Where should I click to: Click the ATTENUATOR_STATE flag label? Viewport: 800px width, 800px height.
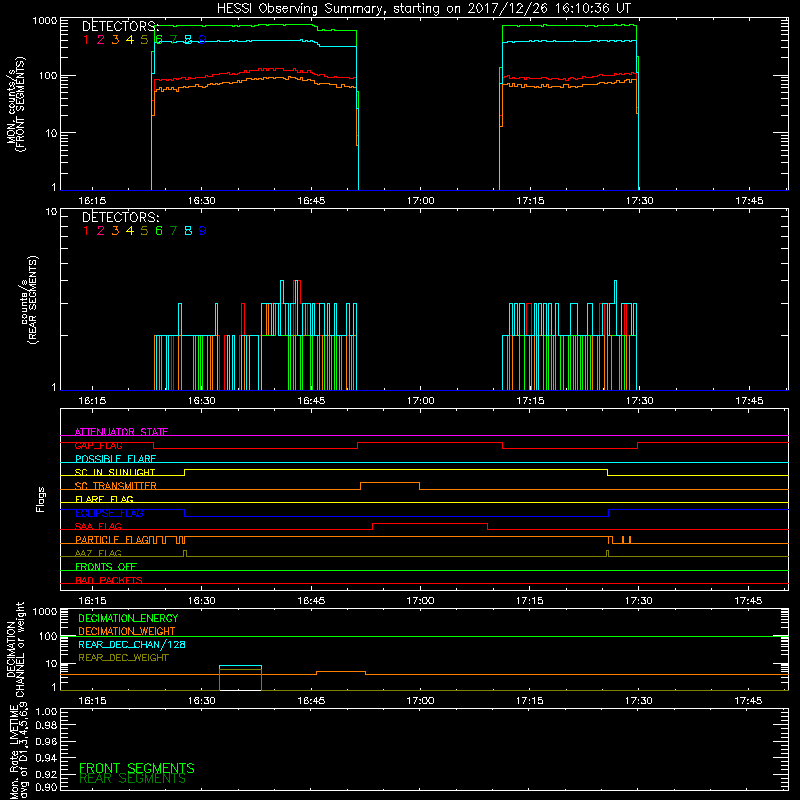(121, 432)
